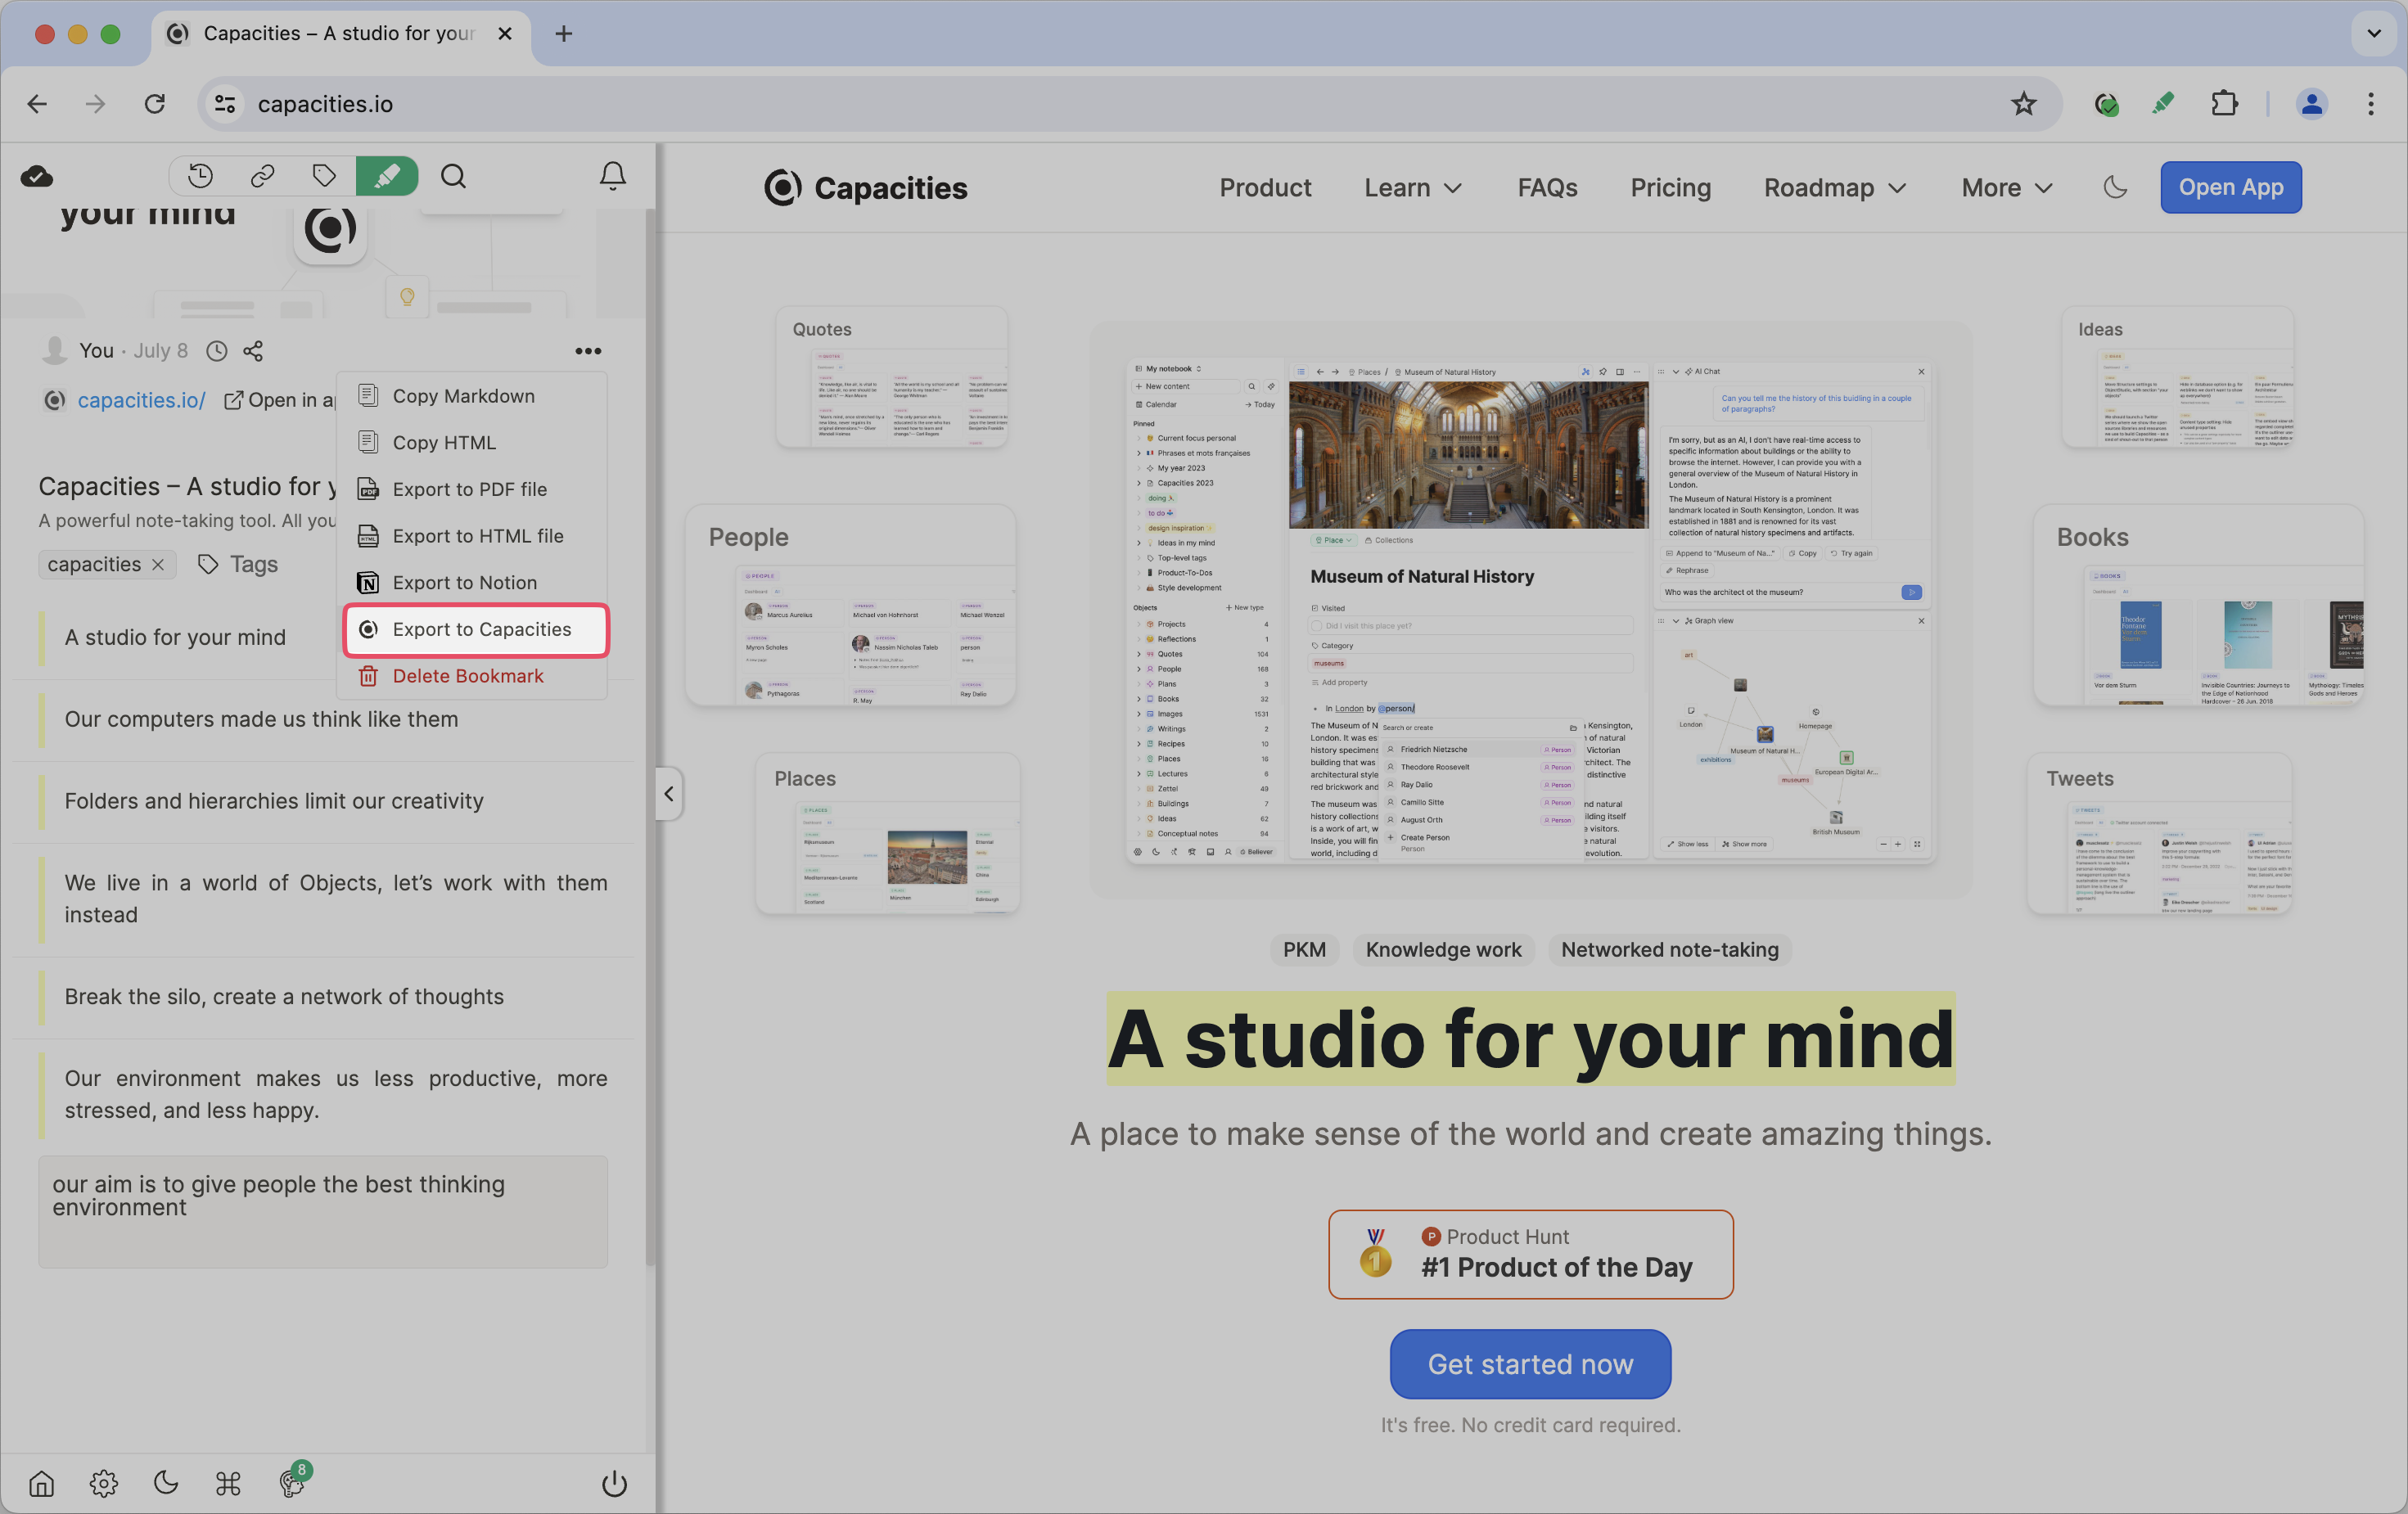2408x1514 pixels.
Task: Toggle dark mode moon in Capacities header
Action: point(2115,187)
